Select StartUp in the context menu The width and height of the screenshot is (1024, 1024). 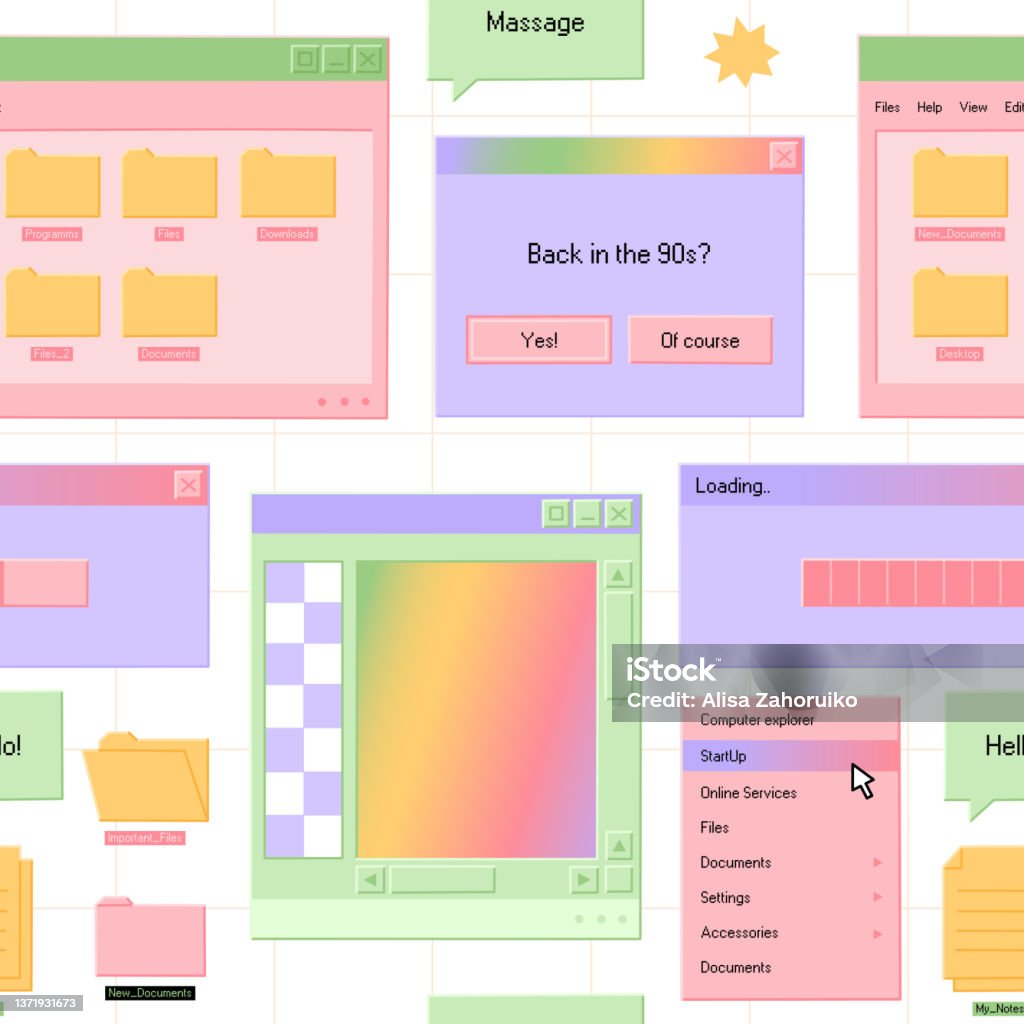point(791,756)
